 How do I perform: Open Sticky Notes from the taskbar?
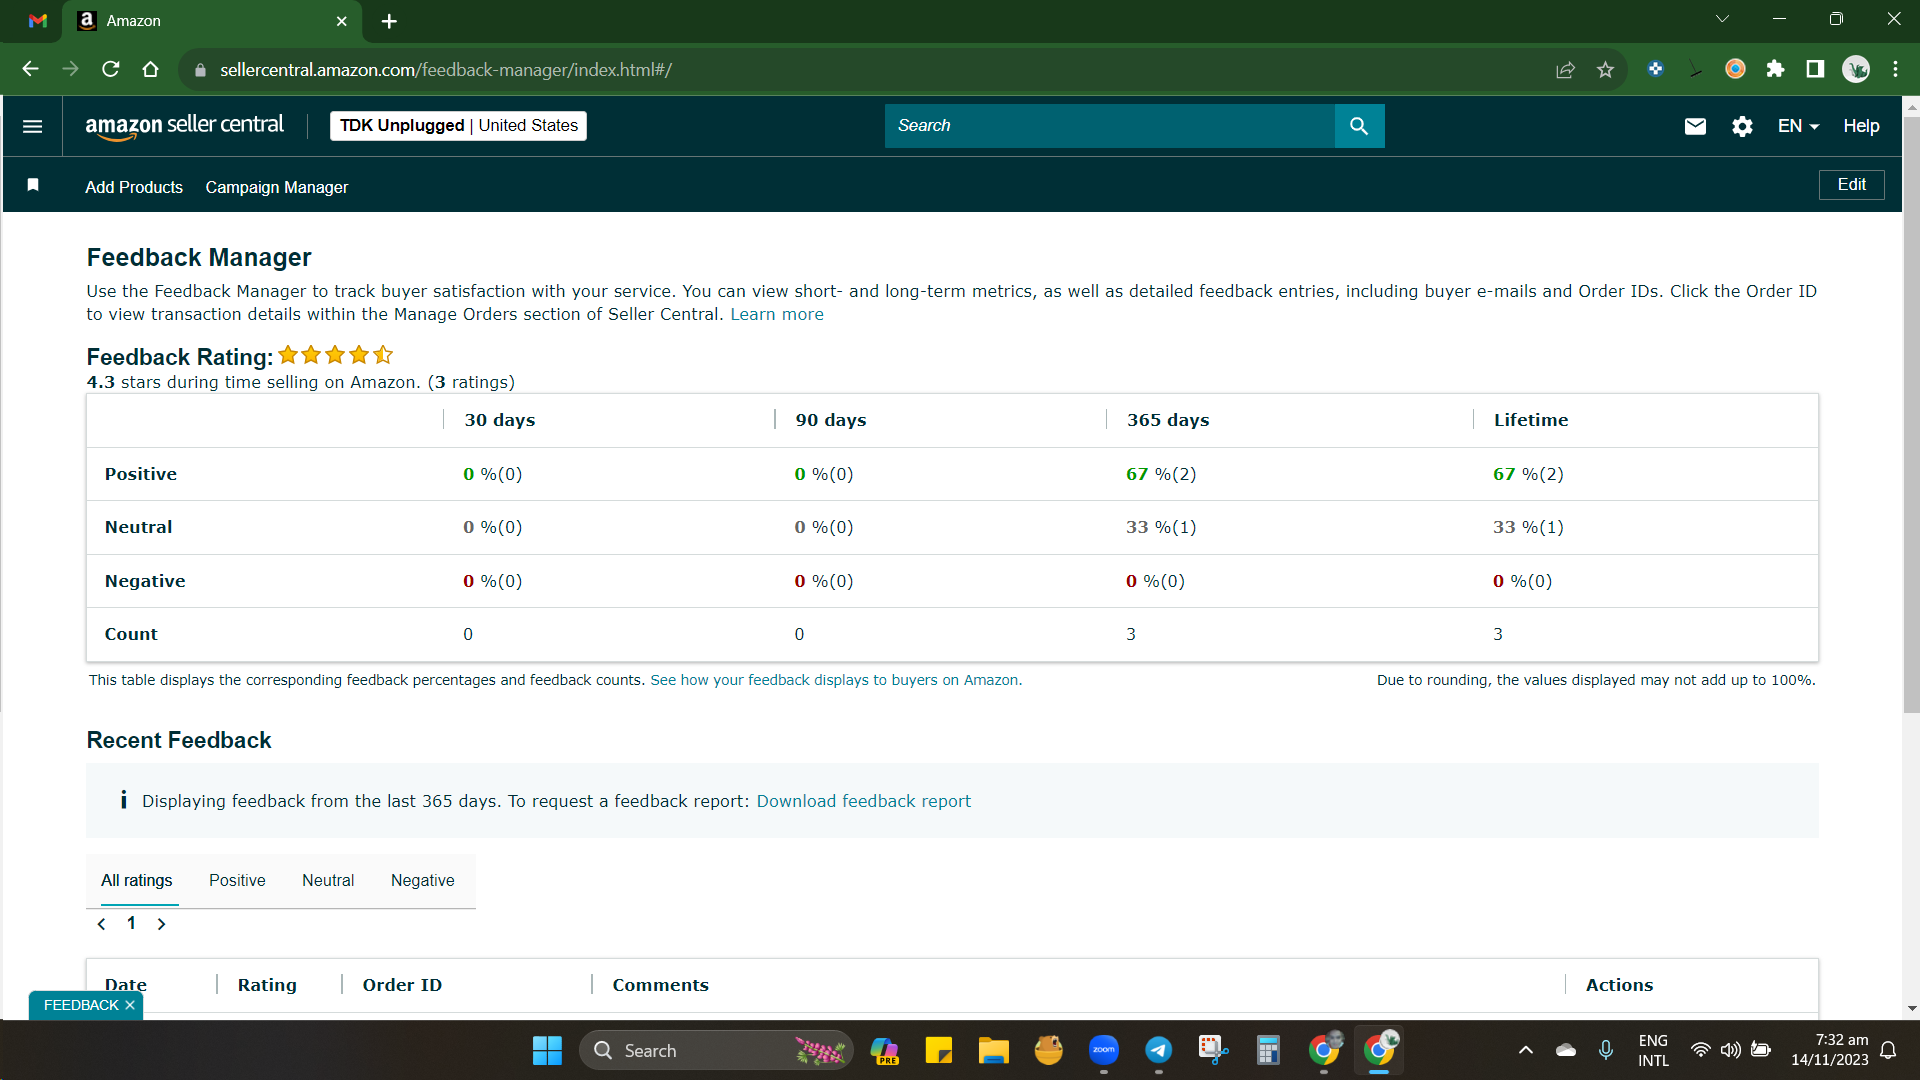[938, 1050]
